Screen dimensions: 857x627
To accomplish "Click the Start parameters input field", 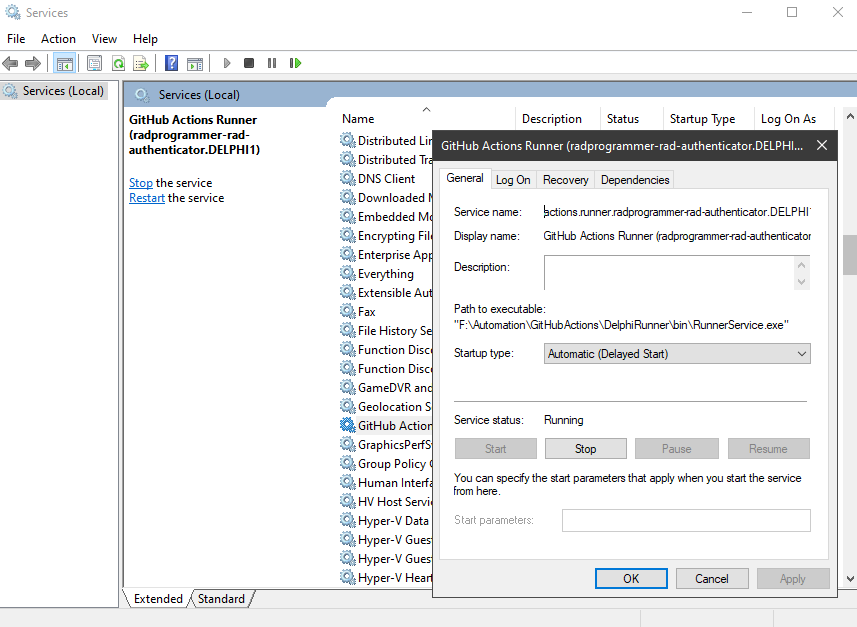I will pos(686,520).
